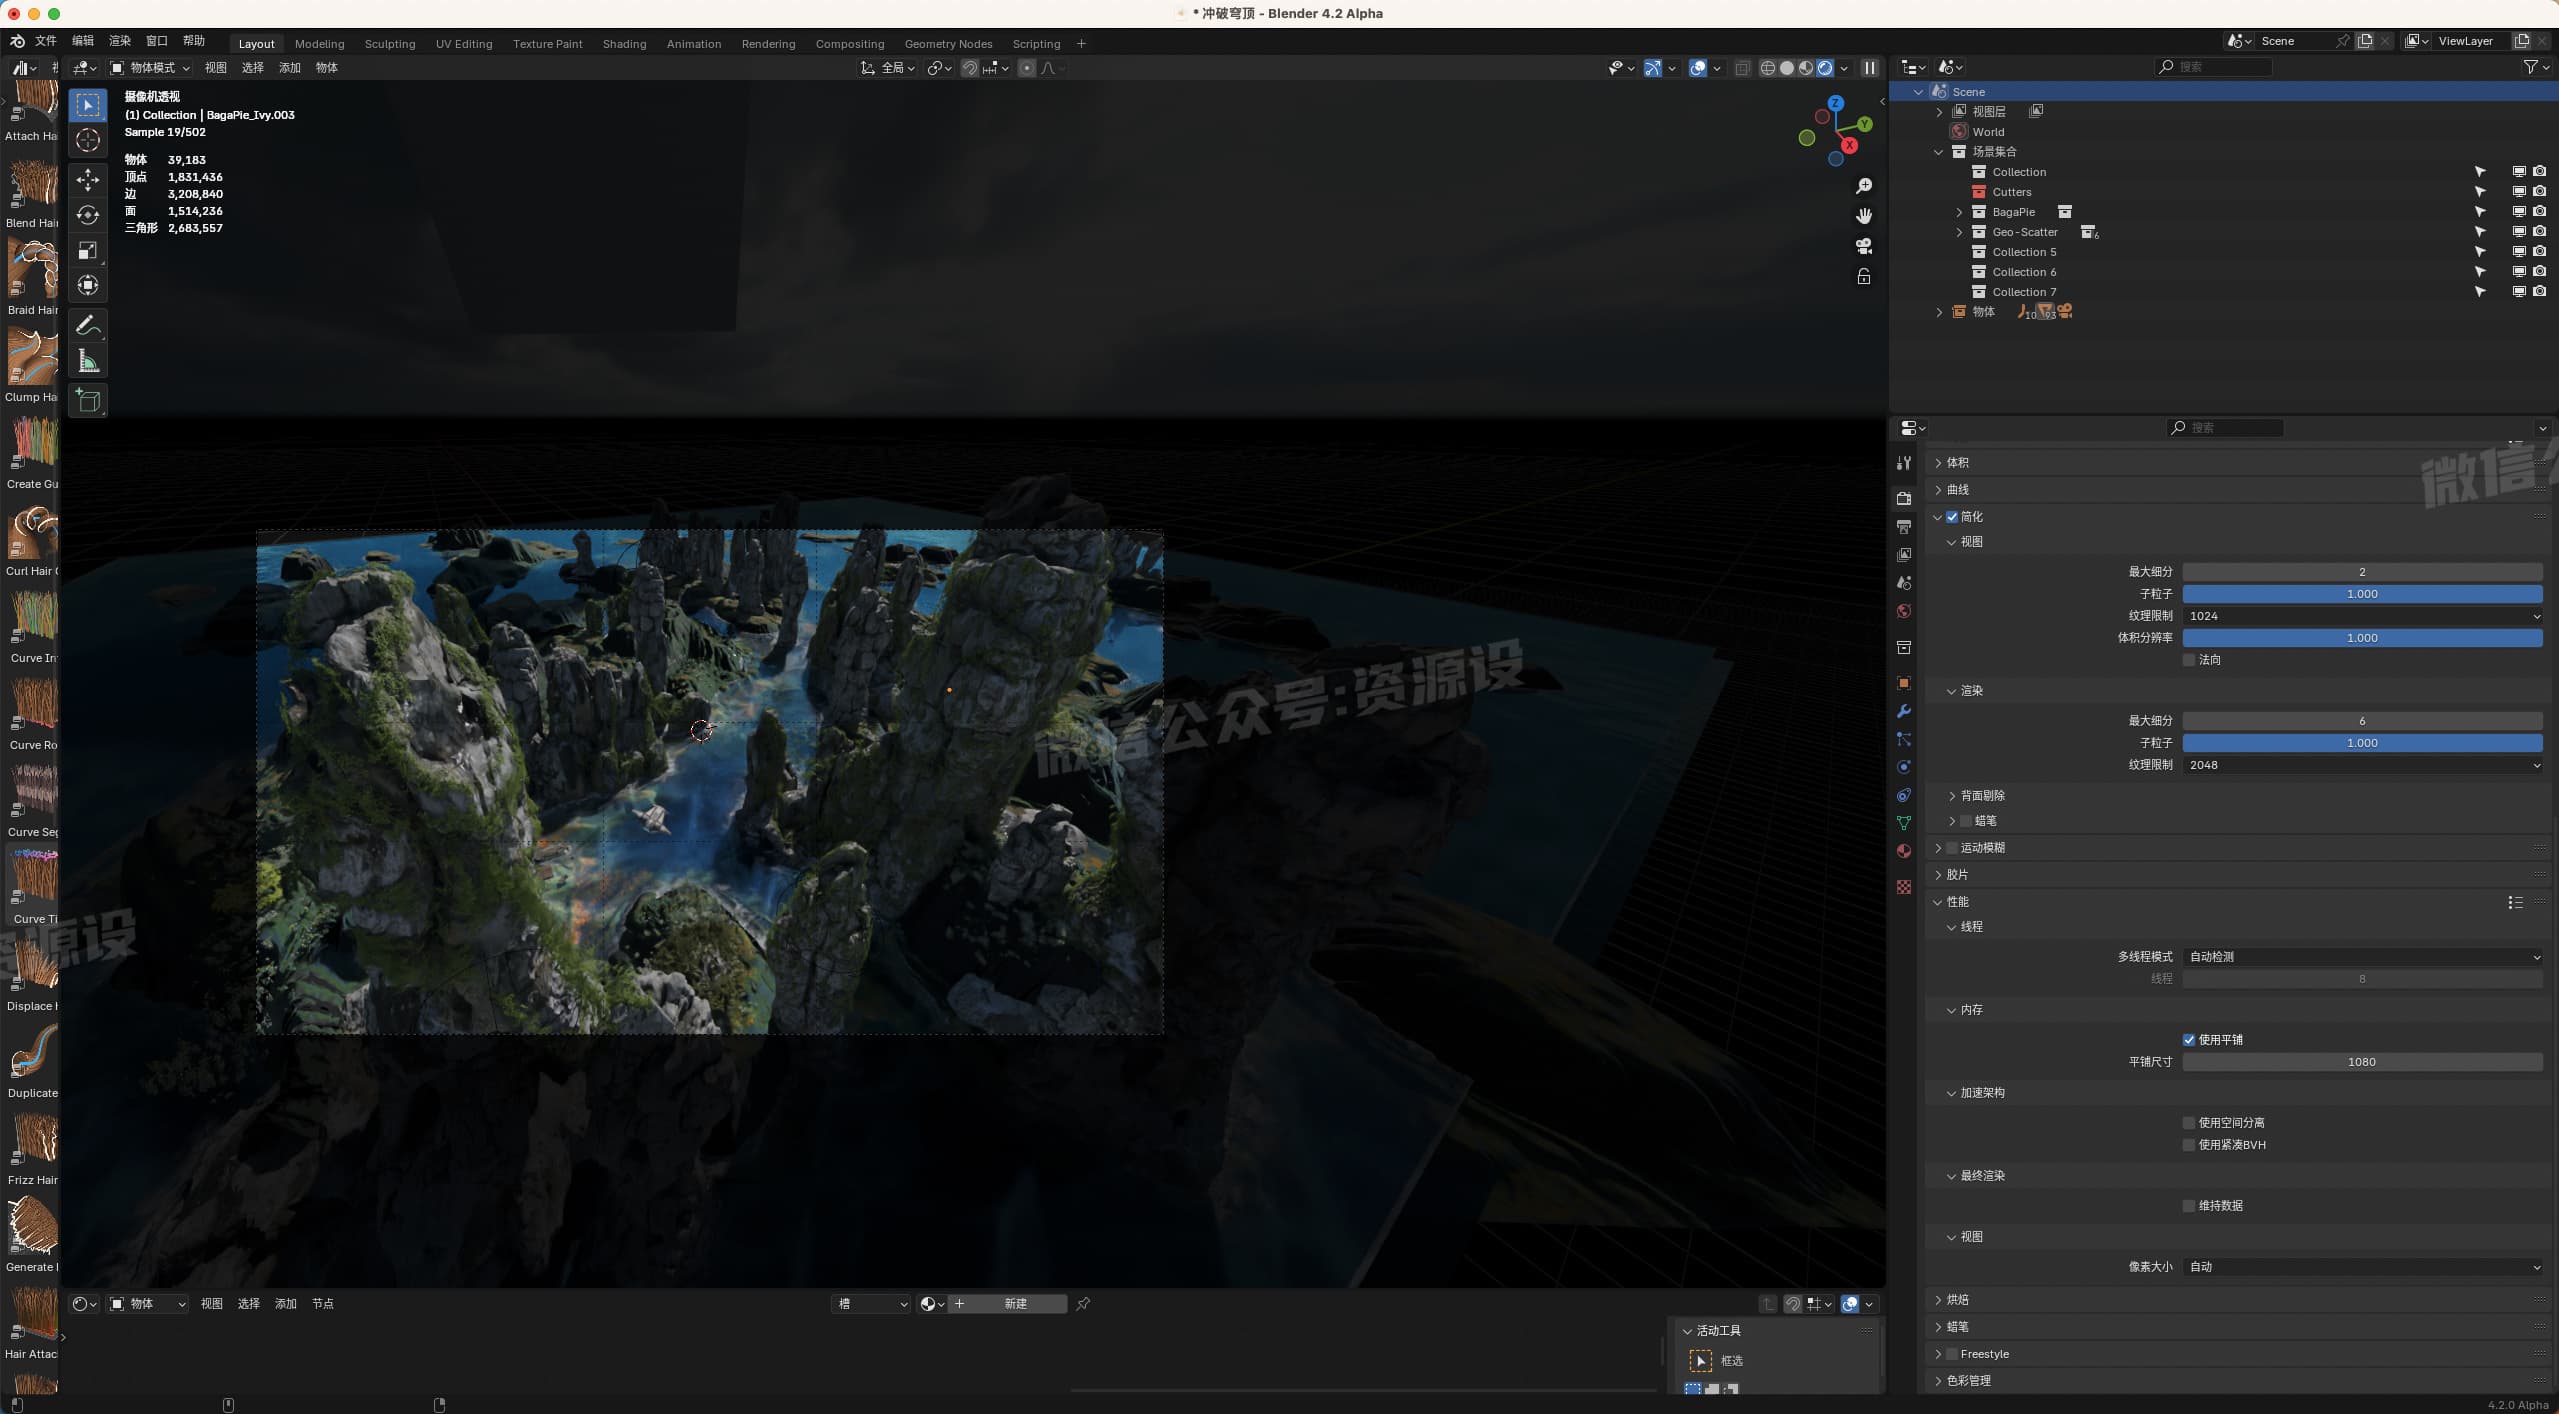
Task: Open the View Layer properties tab
Action: point(1904,554)
